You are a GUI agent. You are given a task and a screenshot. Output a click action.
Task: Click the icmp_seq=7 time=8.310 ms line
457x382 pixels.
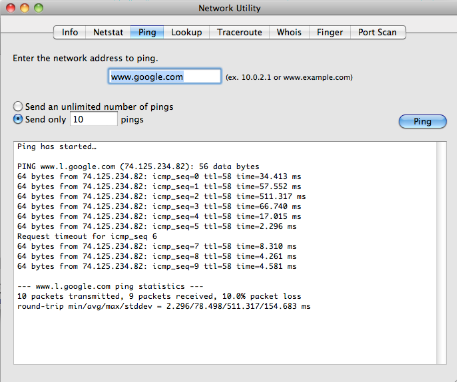click(x=157, y=246)
